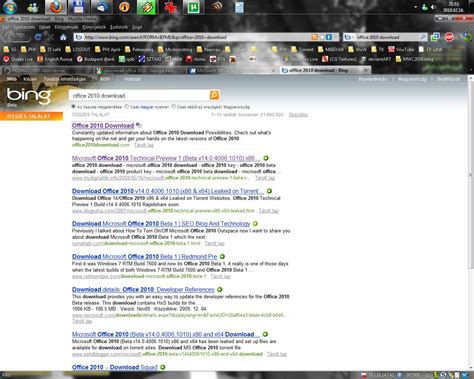Image resolution: width=474 pixels, height=379 pixels.
Task: Click the orange Bing search button
Action: 214,95
